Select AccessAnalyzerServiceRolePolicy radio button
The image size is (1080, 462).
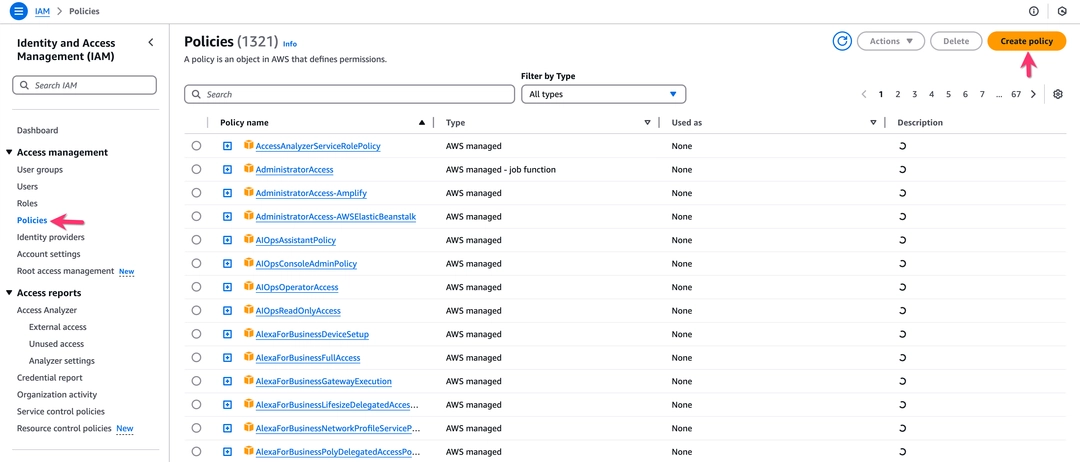pyautogui.click(x=196, y=146)
